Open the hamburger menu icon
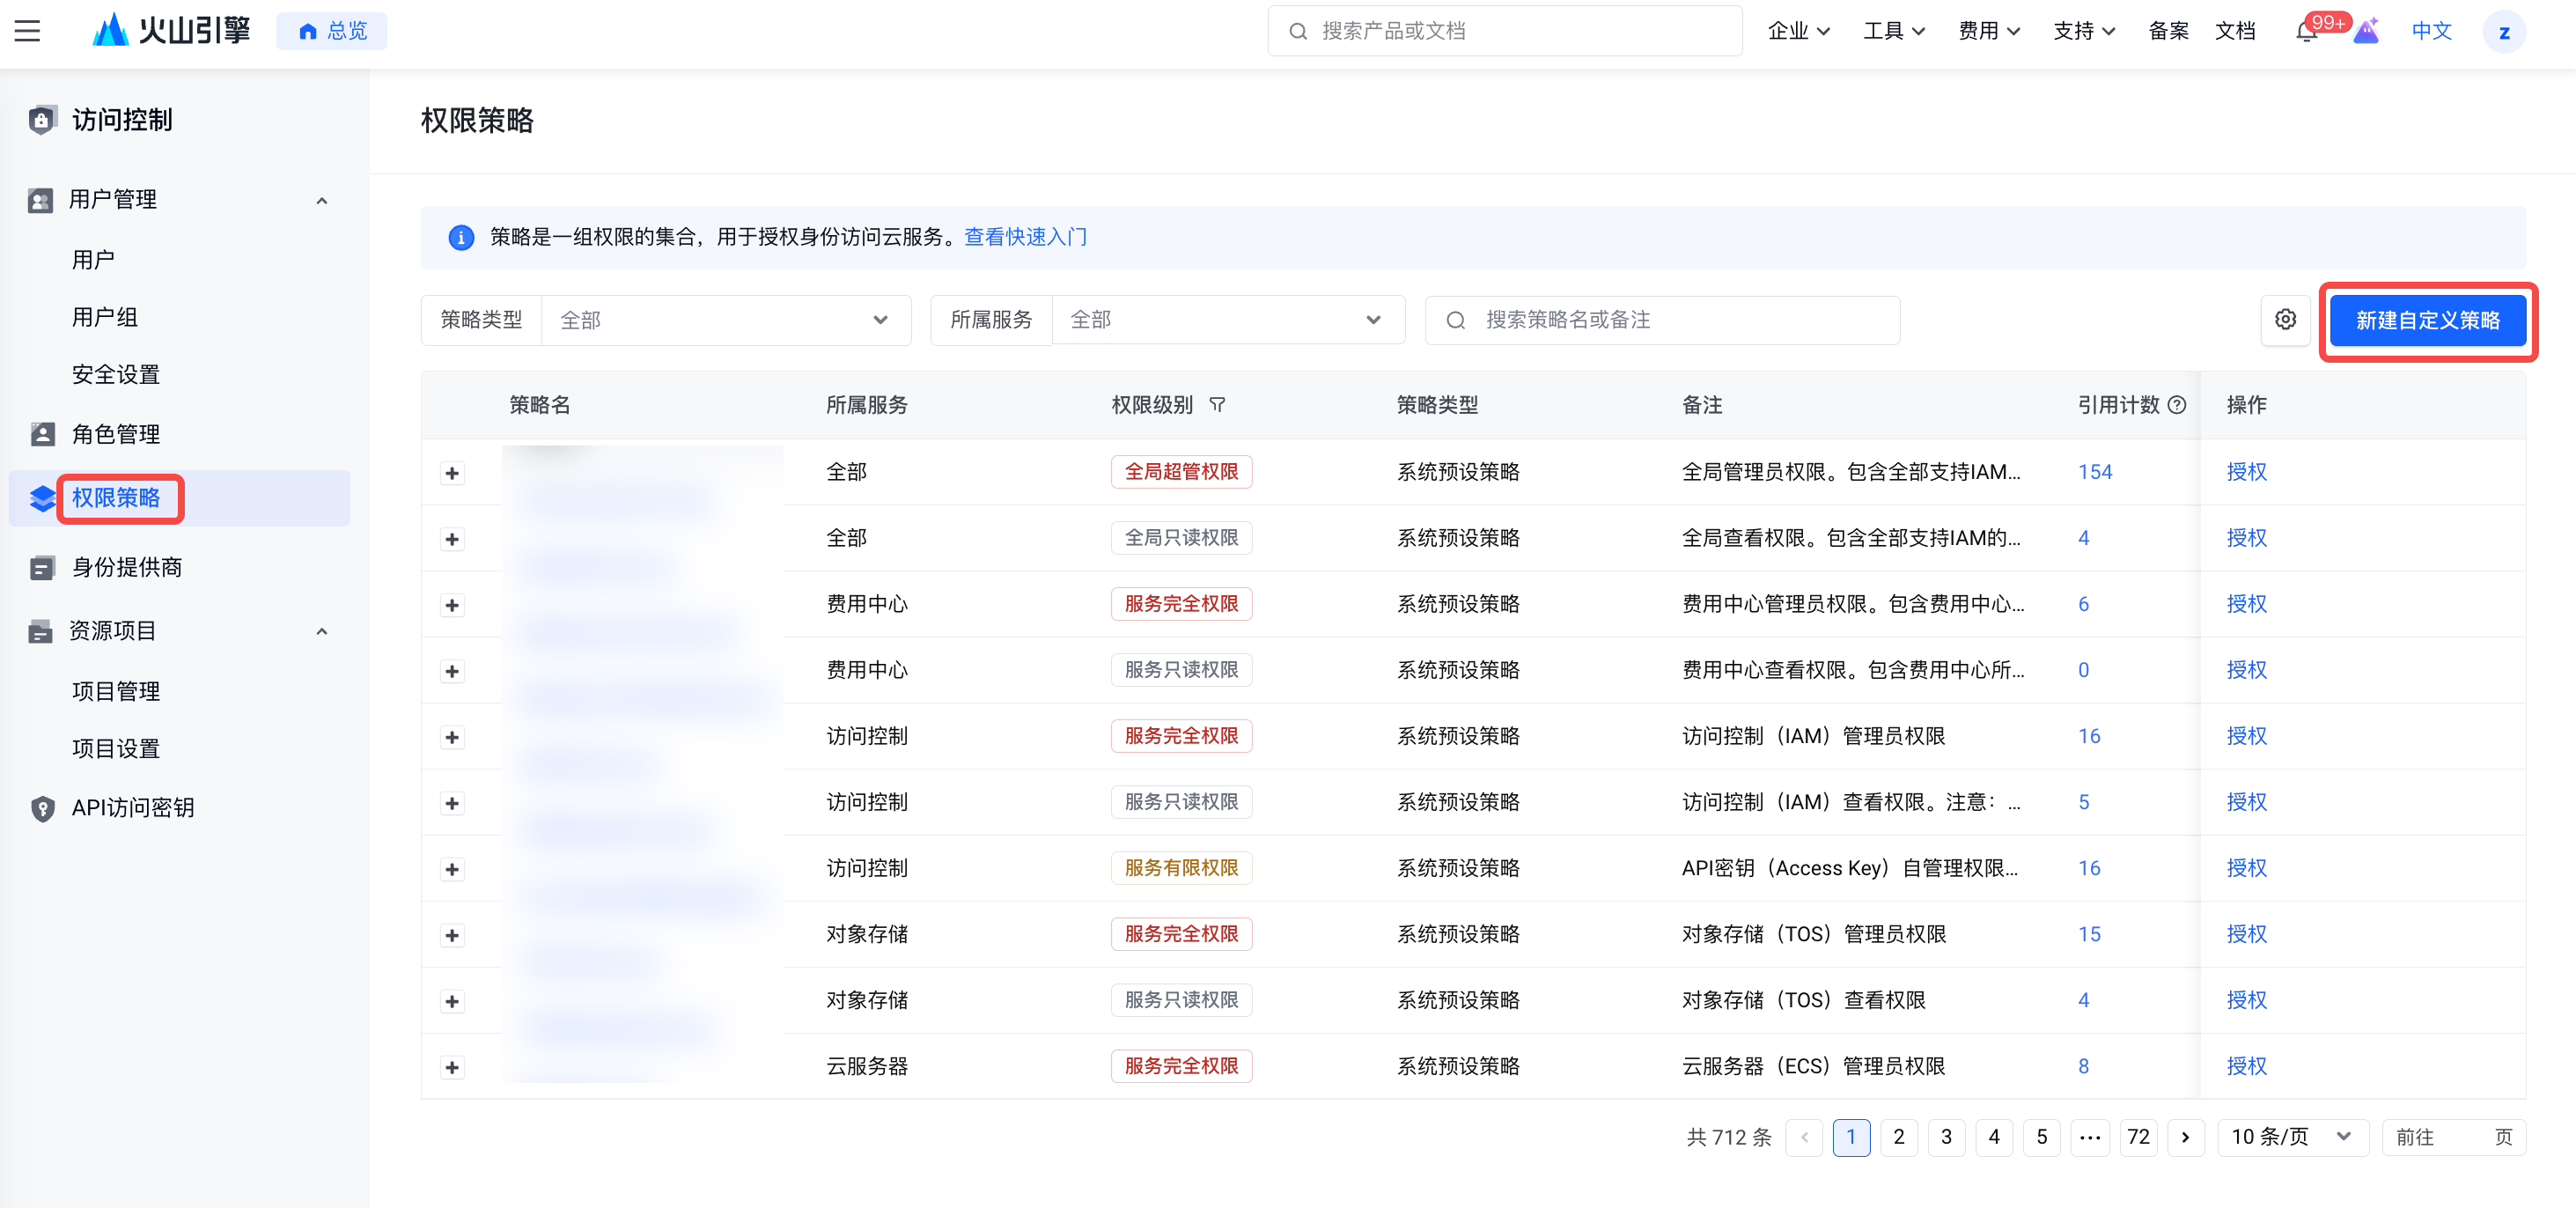This screenshot has width=2576, height=1208. pyautogui.click(x=27, y=31)
